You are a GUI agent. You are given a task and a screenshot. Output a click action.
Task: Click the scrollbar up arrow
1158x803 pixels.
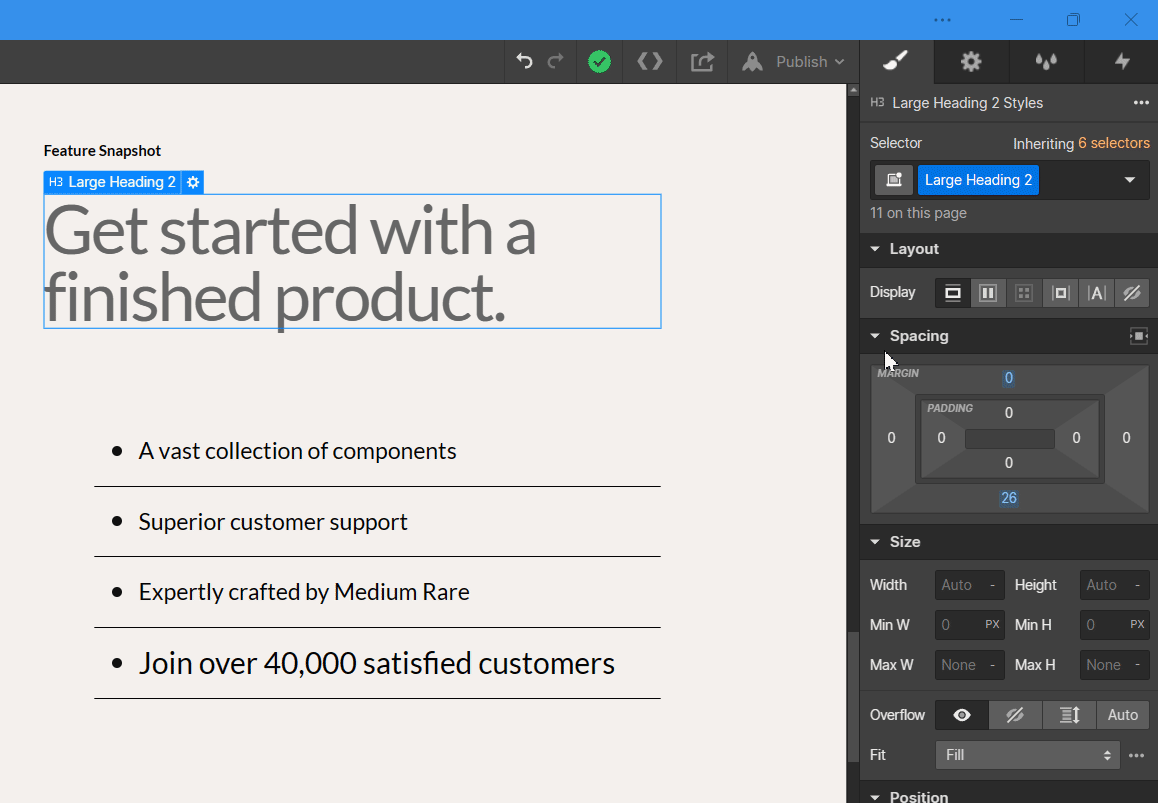853,90
